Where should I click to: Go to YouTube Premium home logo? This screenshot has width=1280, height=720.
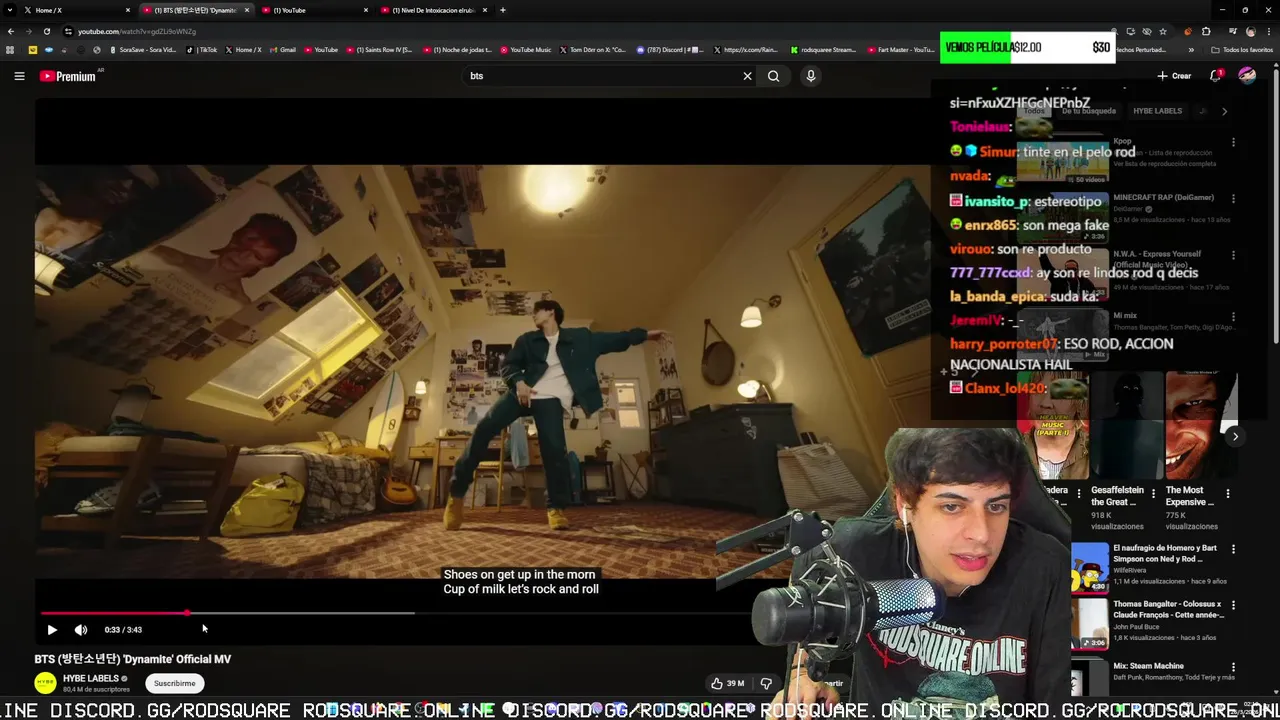(x=68, y=76)
